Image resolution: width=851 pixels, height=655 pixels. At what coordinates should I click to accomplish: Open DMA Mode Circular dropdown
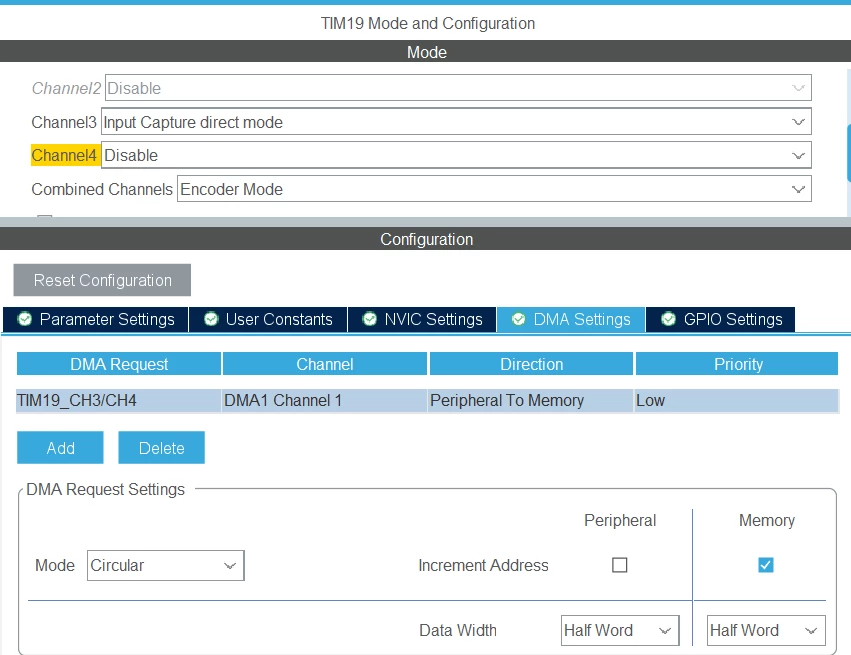166,565
